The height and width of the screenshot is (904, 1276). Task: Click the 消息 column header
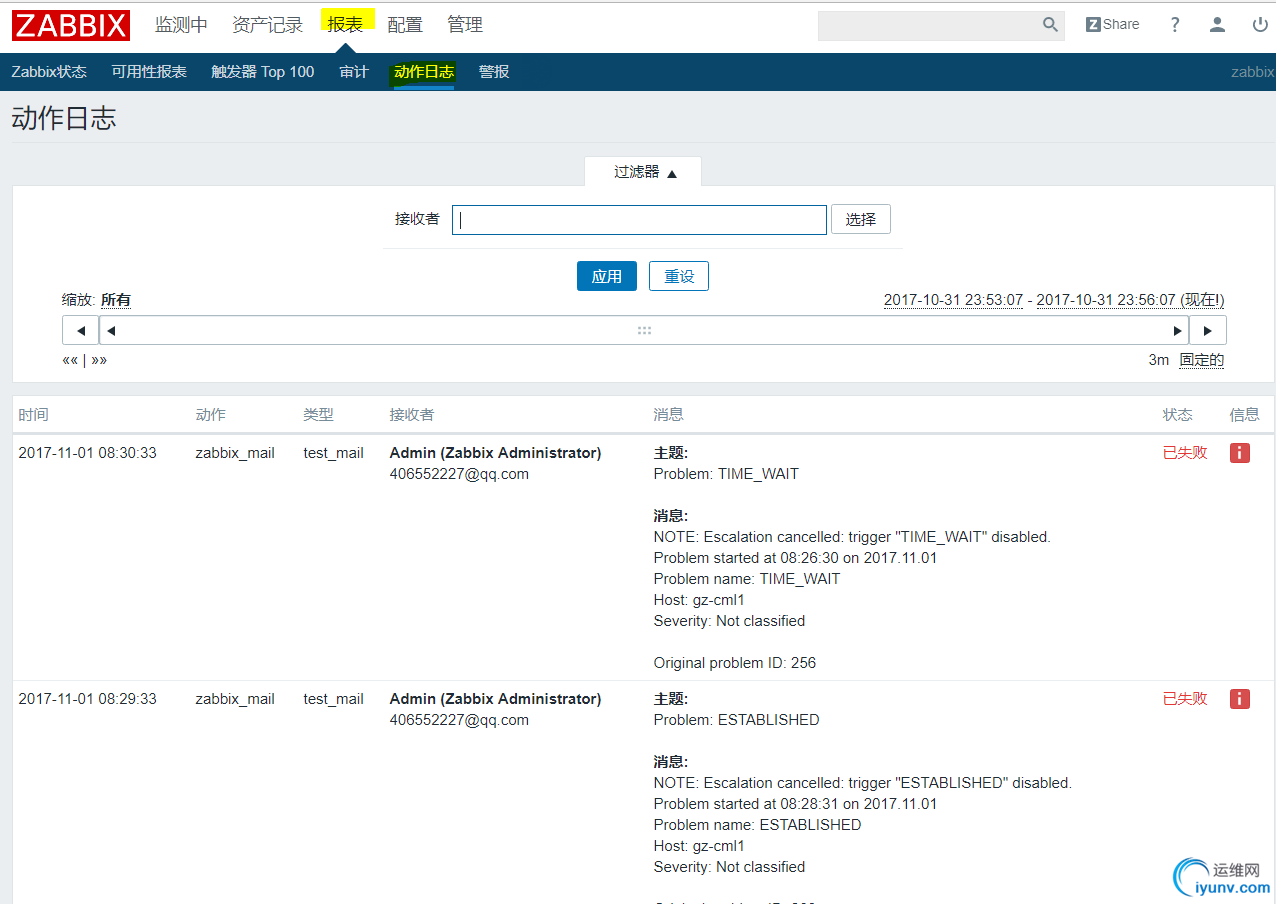669,414
